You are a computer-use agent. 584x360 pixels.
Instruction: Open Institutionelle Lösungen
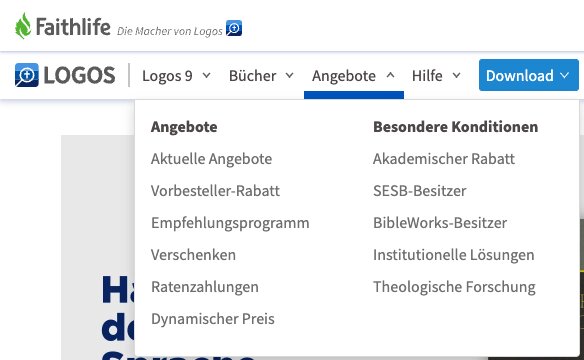click(x=454, y=255)
